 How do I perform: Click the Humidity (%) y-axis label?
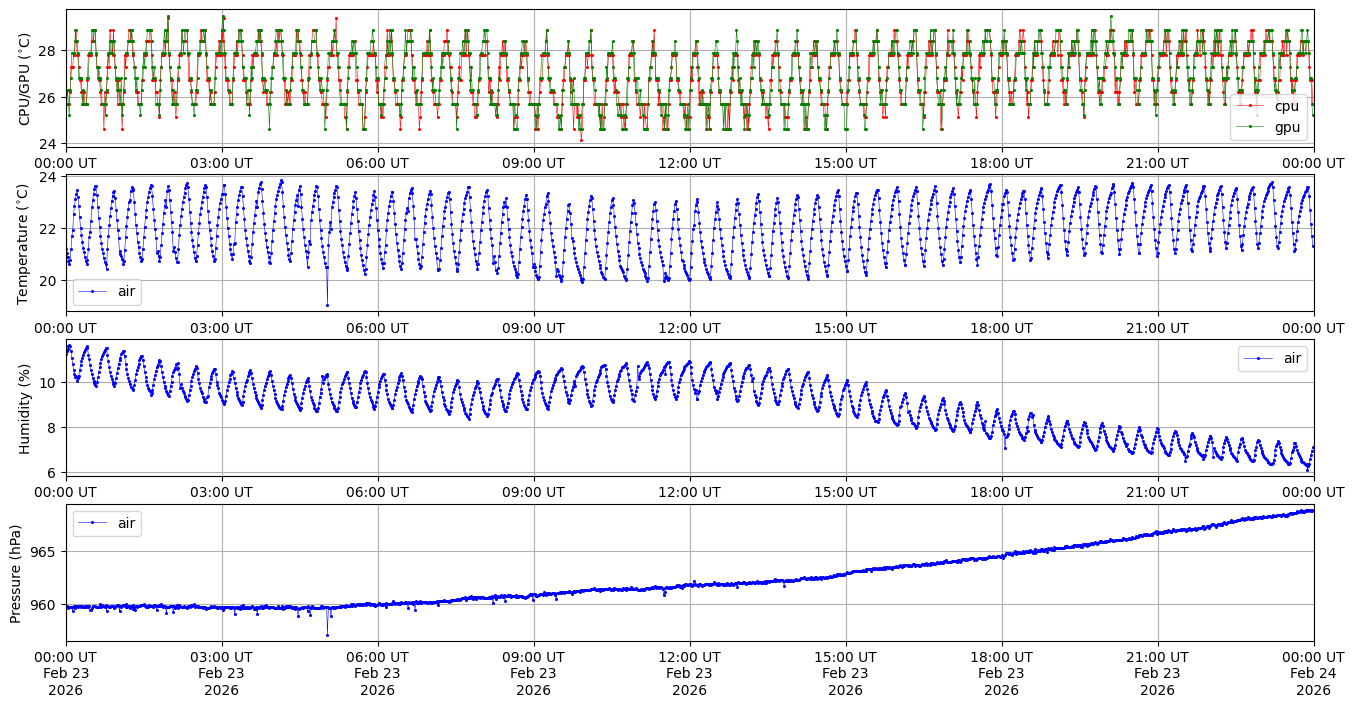pos(24,408)
